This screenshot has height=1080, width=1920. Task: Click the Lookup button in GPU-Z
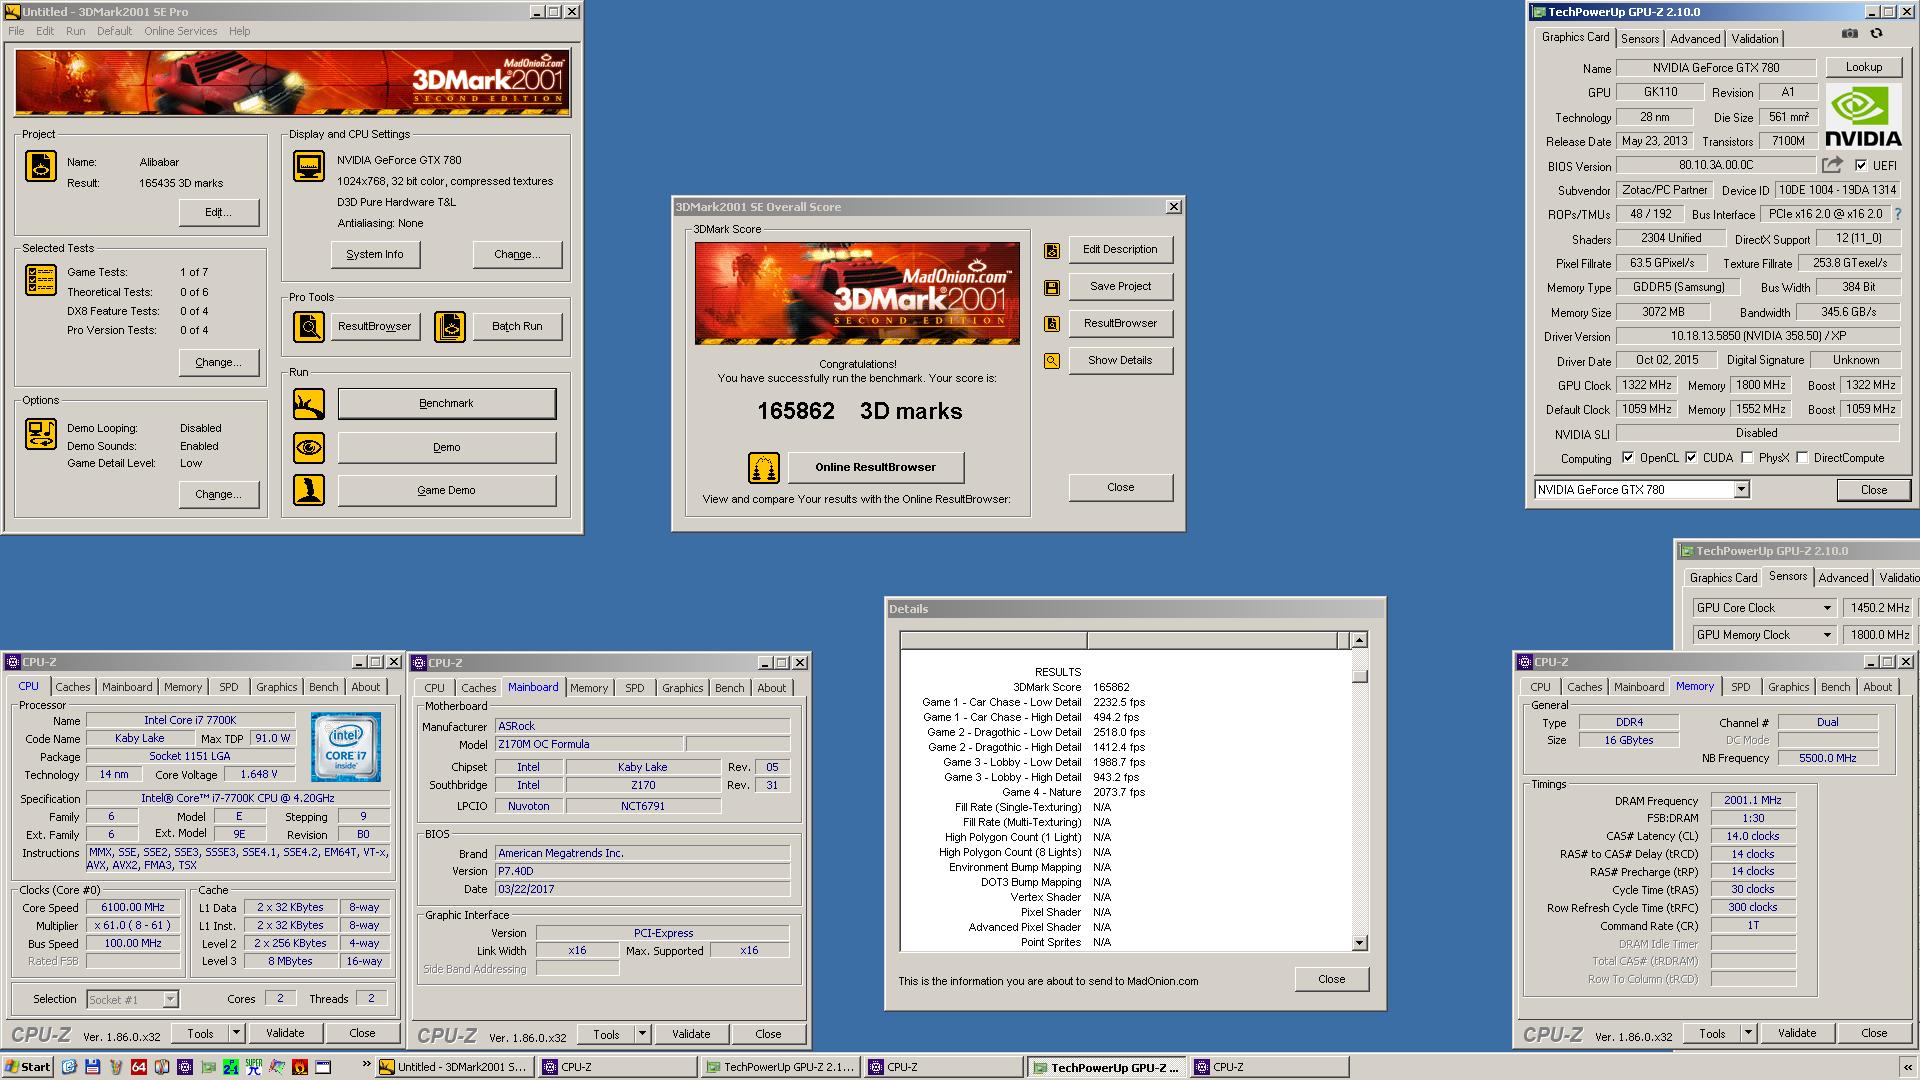click(x=1864, y=67)
